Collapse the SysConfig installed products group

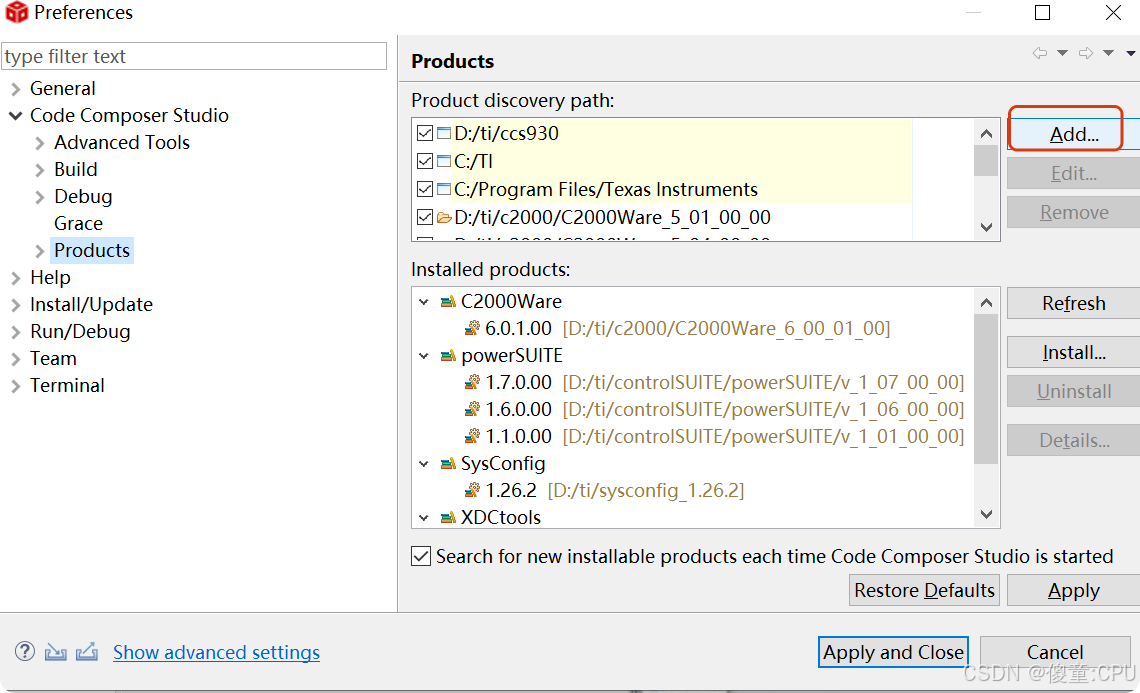pyautogui.click(x=424, y=464)
